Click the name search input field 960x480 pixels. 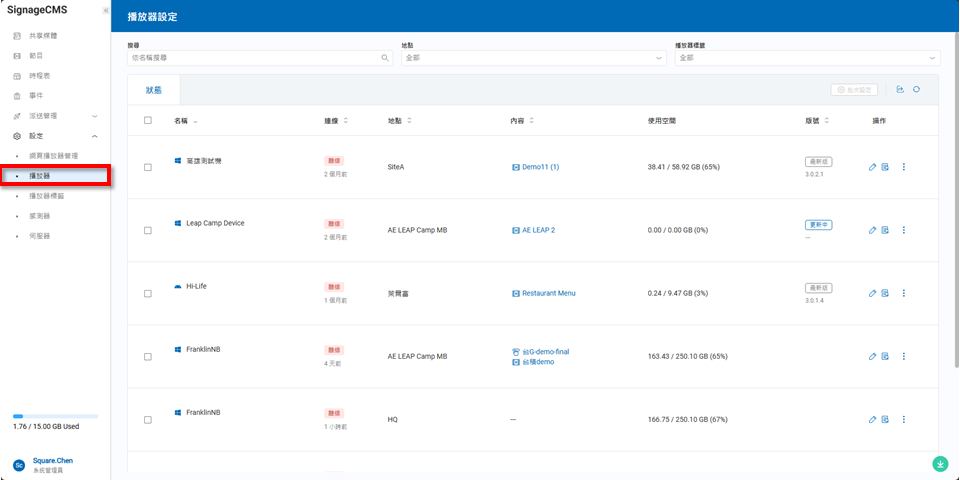click(254, 59)
